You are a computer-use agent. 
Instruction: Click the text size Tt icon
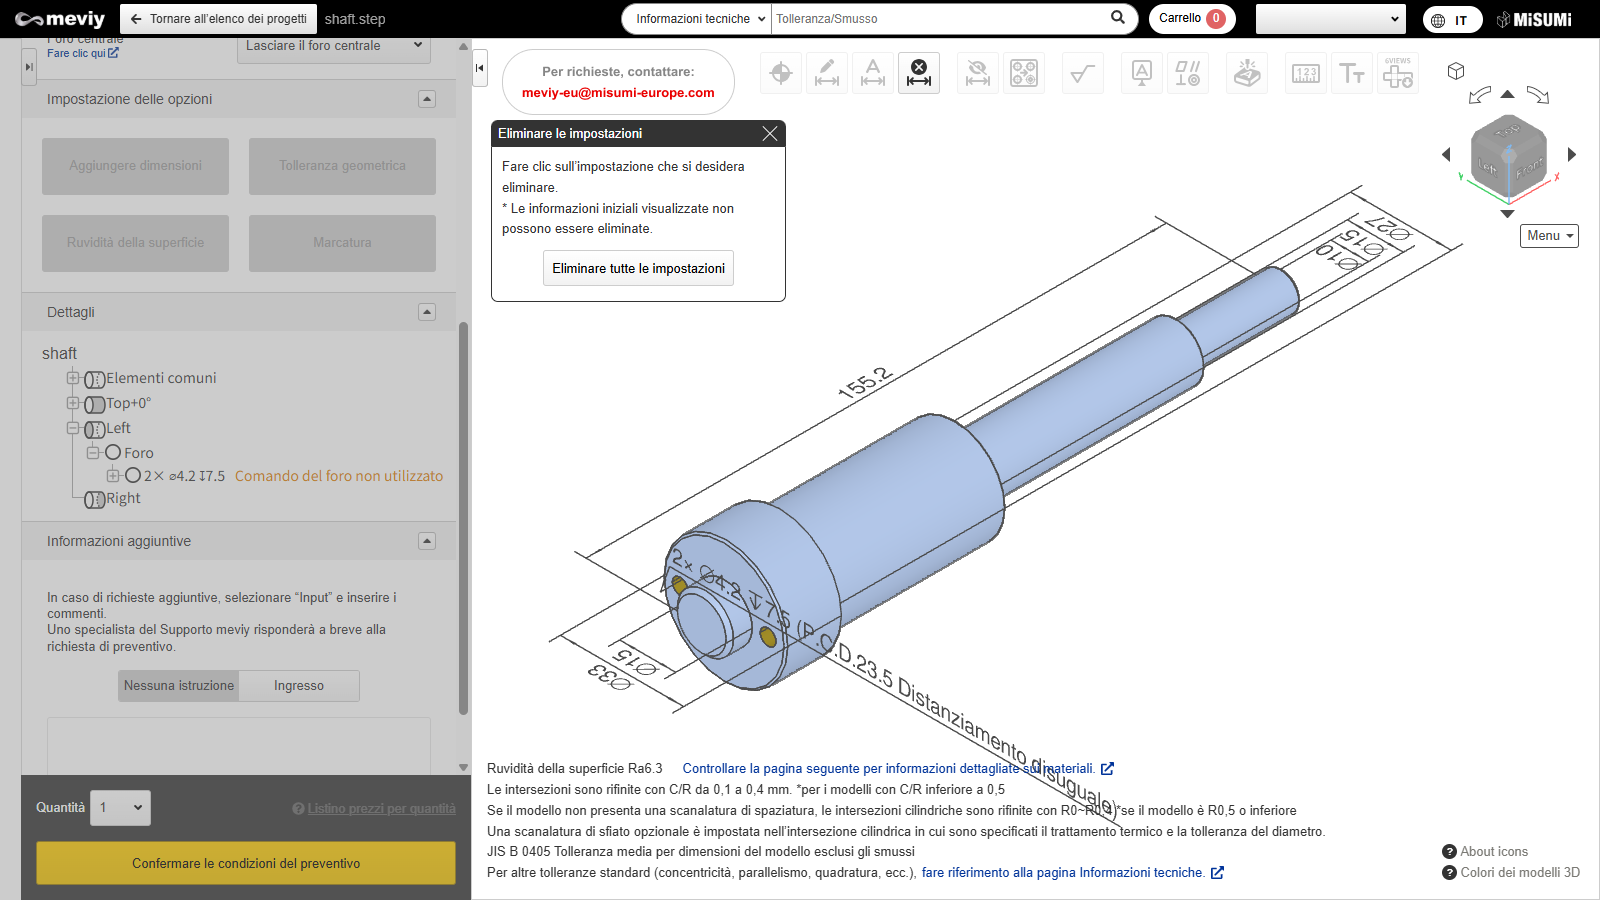pyautogui.click(x=1352, y=73)
